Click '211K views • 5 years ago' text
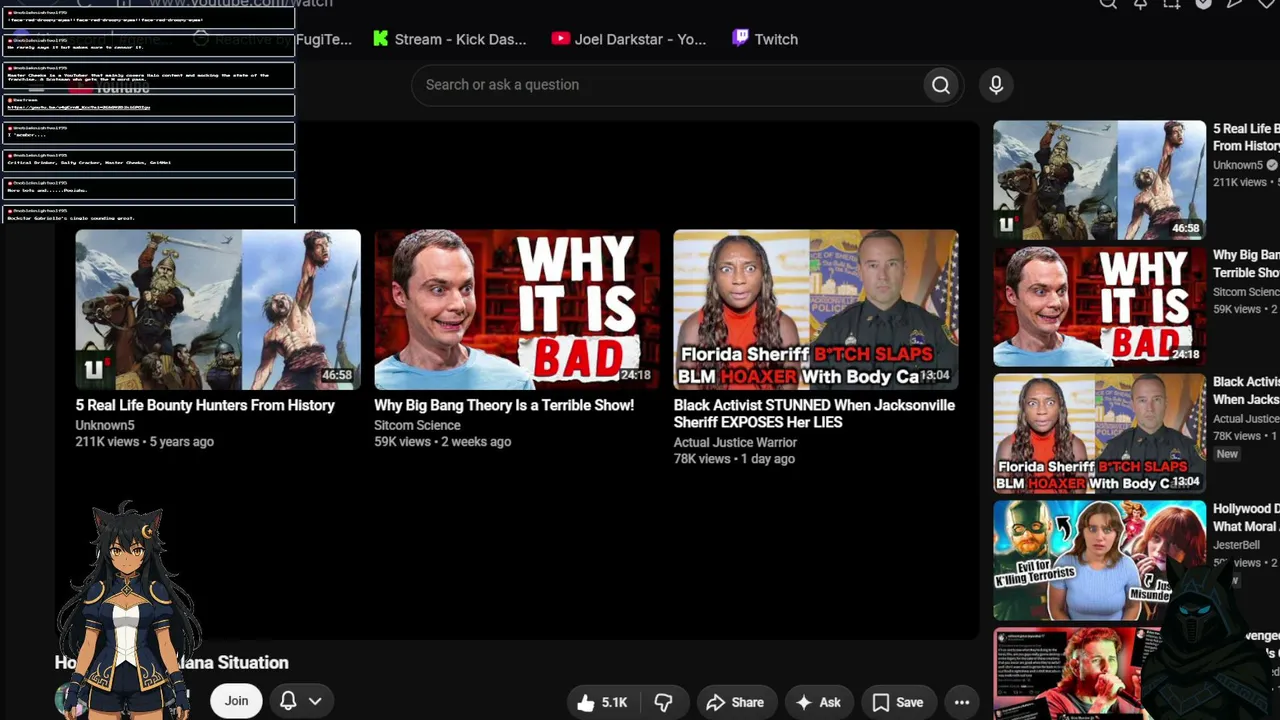 [145, 442]
